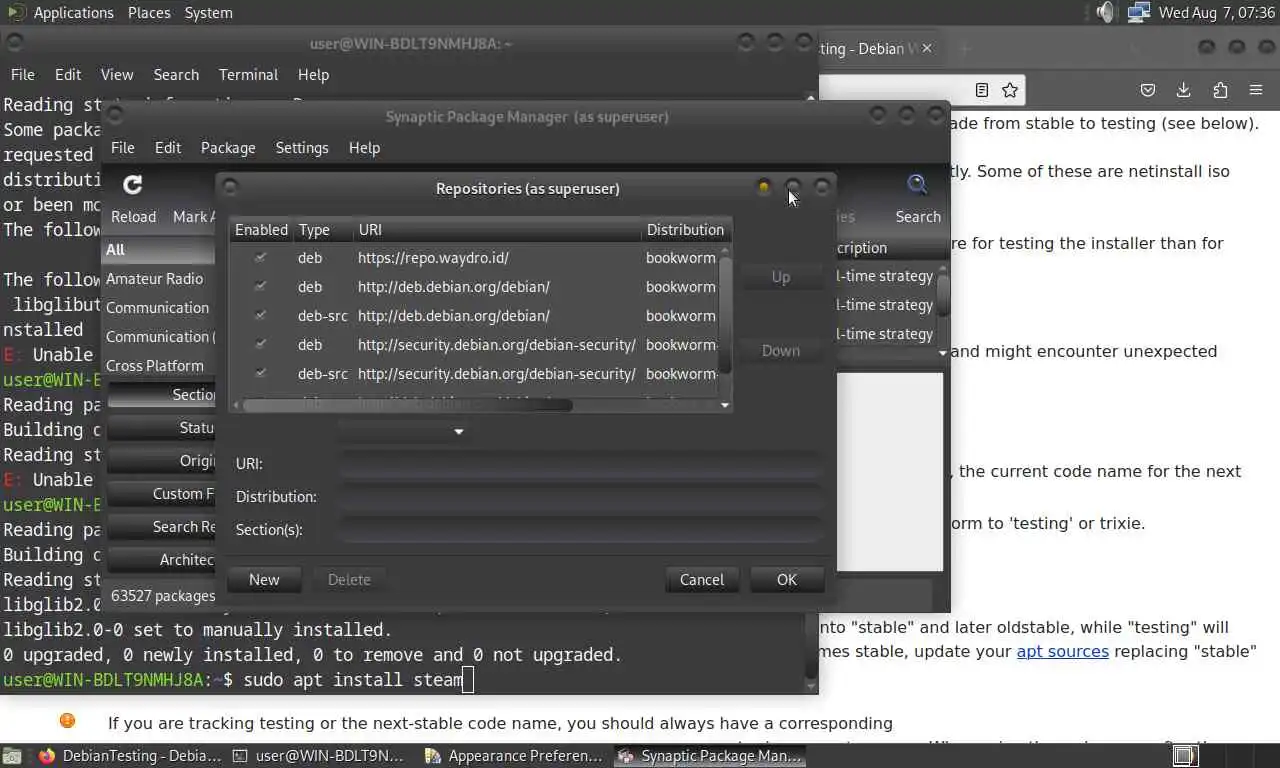Bookmark this page with the star icon
The width and height of the screenshot is (1280, 768).
[x=1010, y=90]
